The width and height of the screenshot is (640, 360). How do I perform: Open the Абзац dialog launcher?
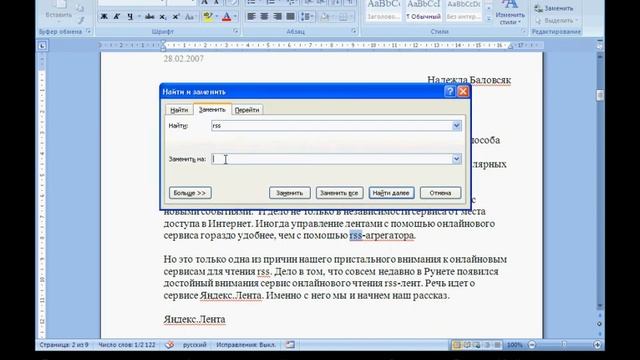tap(354, 31)
